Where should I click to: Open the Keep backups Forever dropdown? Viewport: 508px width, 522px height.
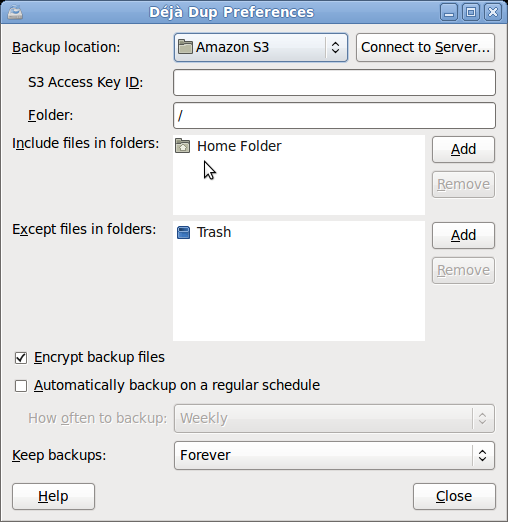click(334, 455)
